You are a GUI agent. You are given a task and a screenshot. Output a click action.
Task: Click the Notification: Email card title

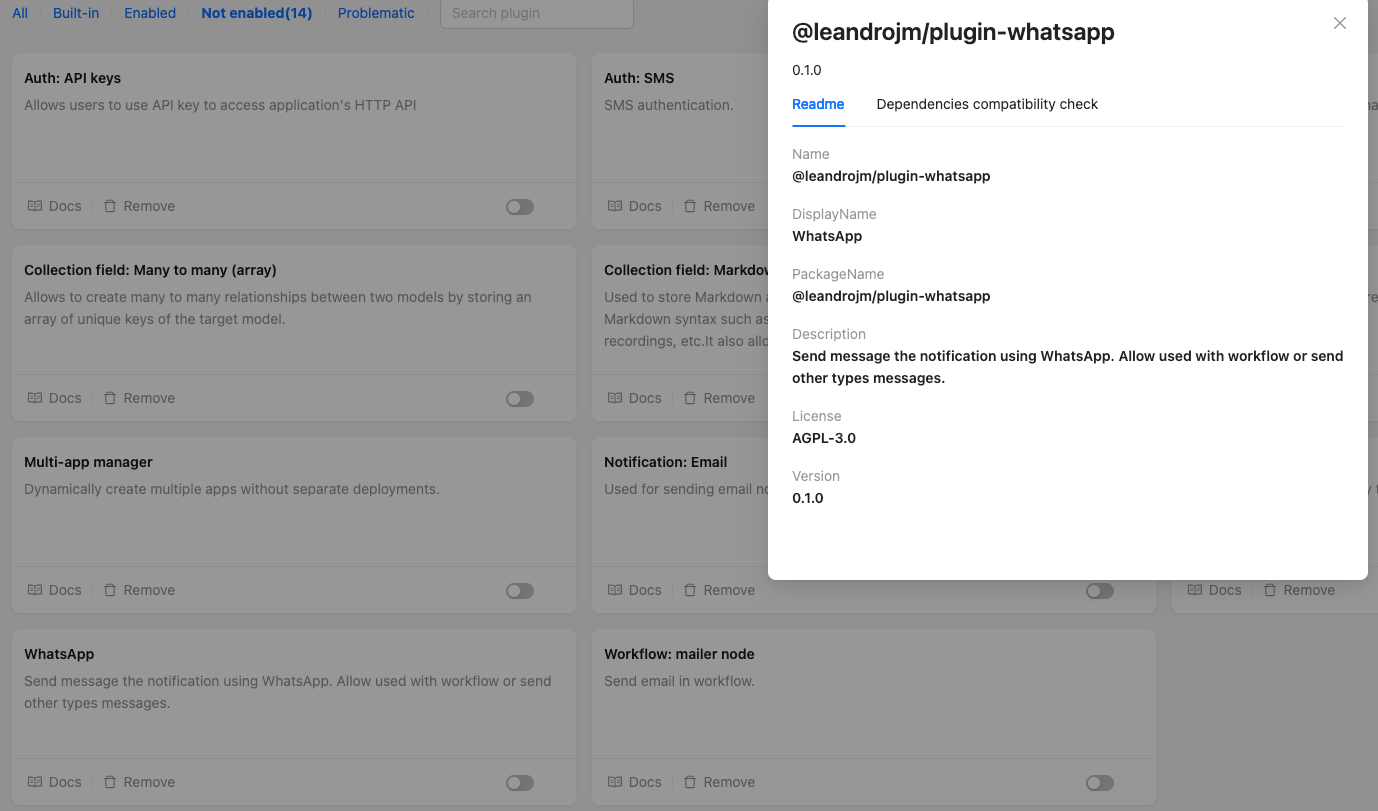tap(665, 462)
